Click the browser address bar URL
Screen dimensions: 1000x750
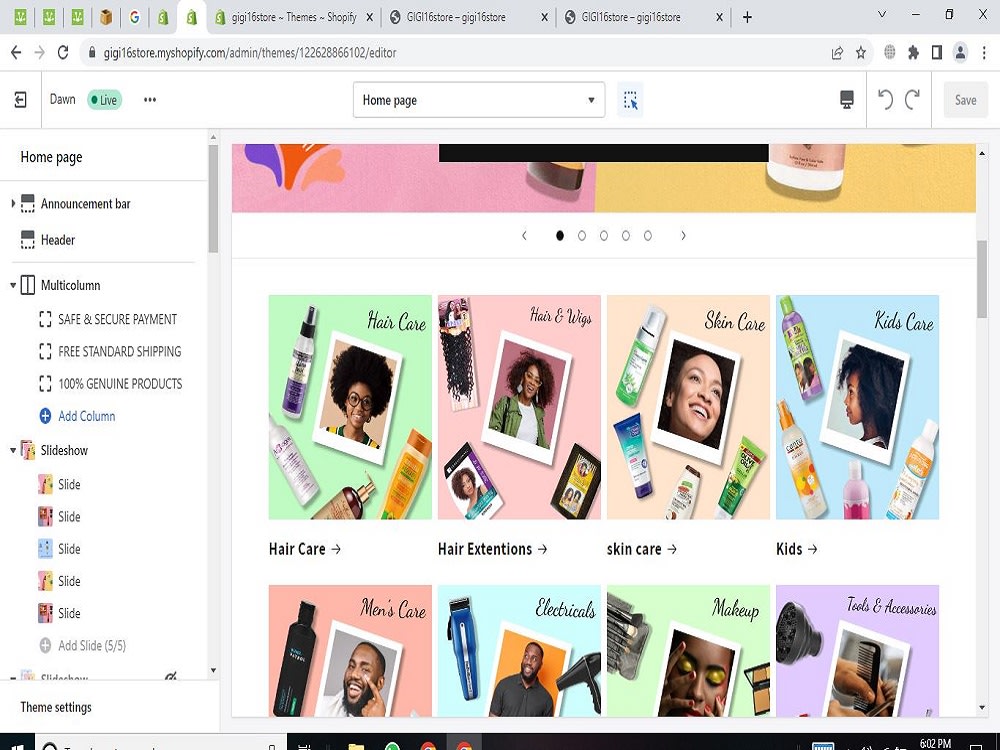click(250, 53)
